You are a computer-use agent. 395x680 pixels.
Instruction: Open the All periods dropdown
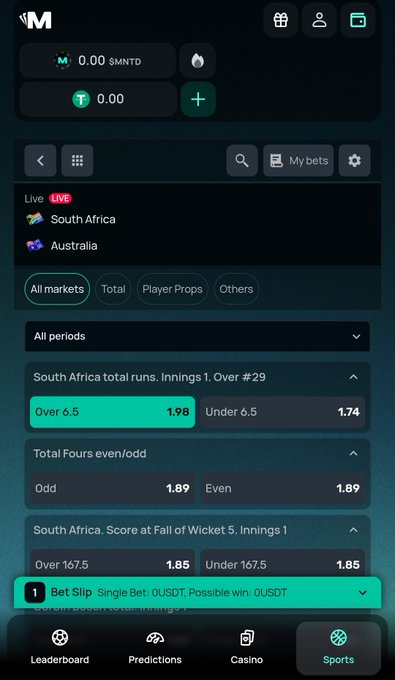coord(197,337)
